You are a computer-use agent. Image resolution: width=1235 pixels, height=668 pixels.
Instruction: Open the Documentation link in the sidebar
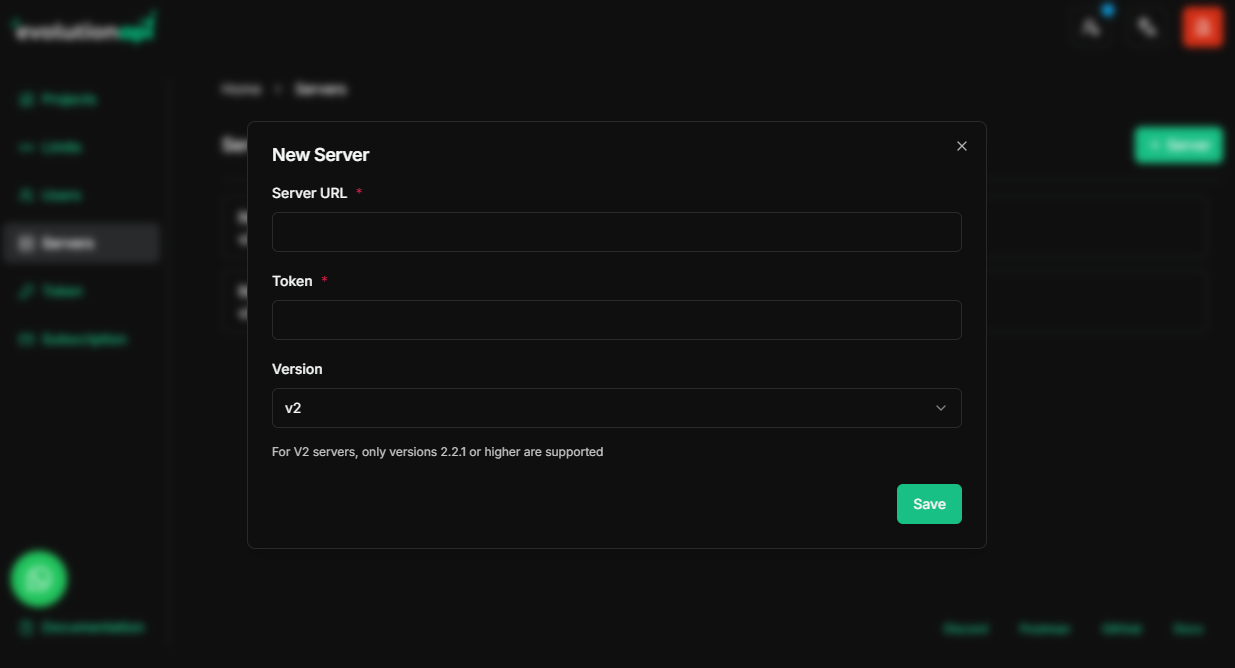(x=82, y=627)
